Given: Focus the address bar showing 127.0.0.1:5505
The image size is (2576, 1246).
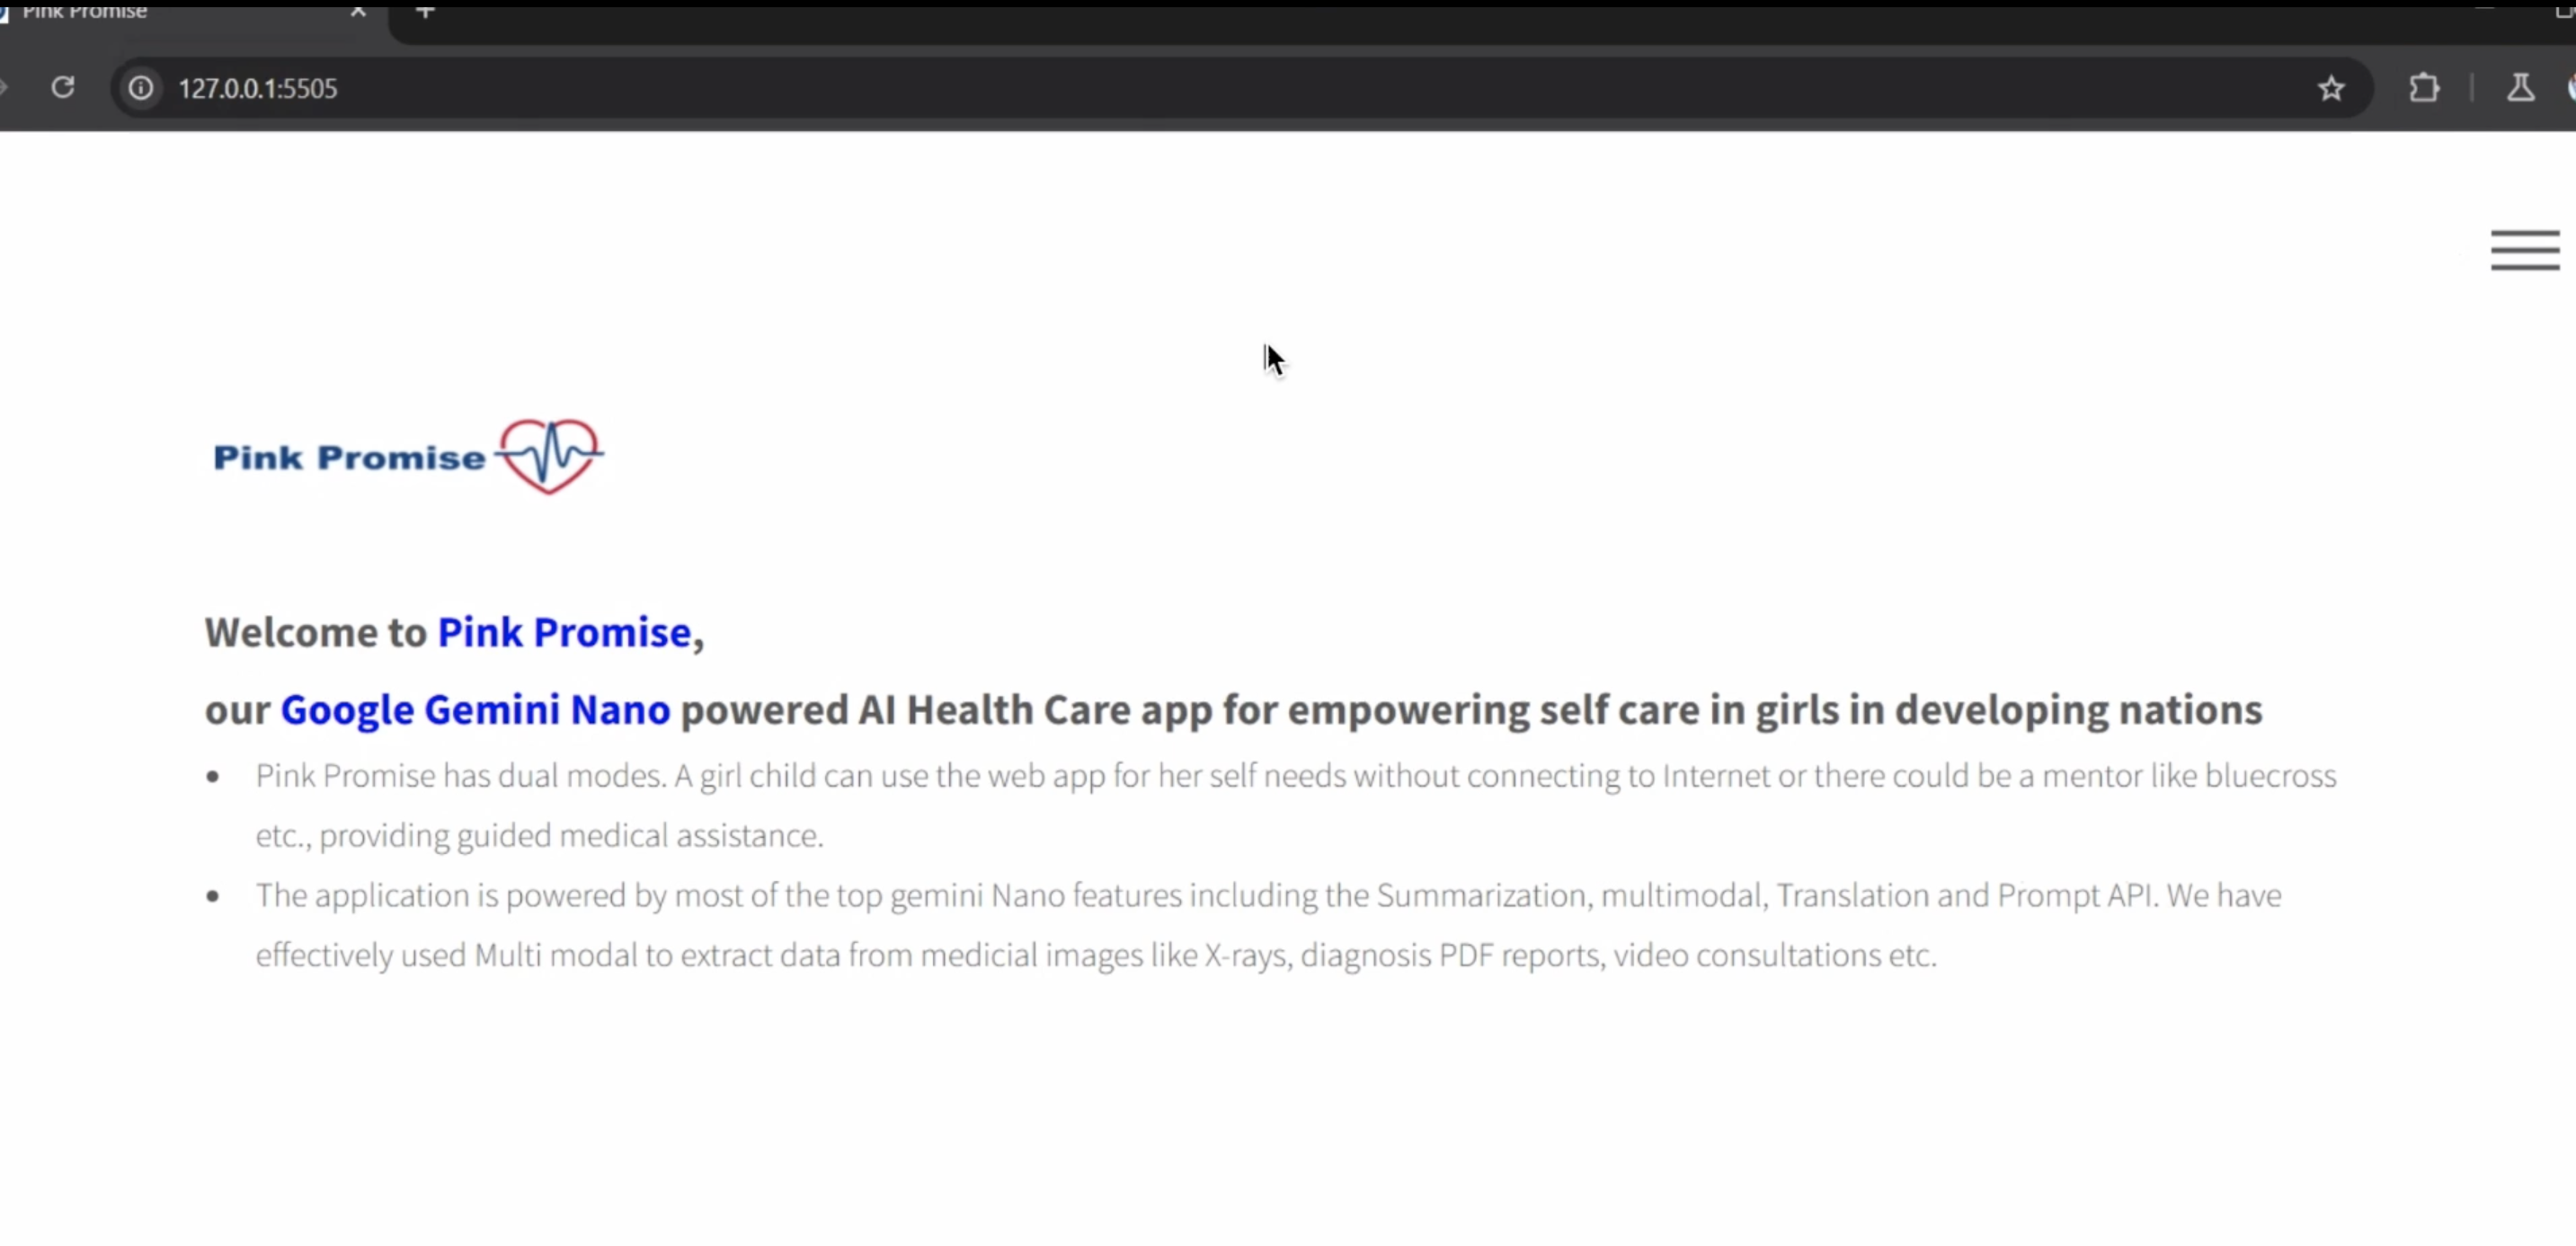Looking at the screenshot, I should point(1200,88).
